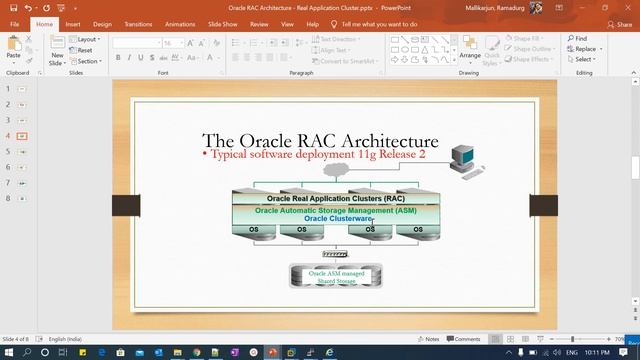Select slide 1 thumbnail
The height and width of the screenshot is (360, 640).
[22, 89]
